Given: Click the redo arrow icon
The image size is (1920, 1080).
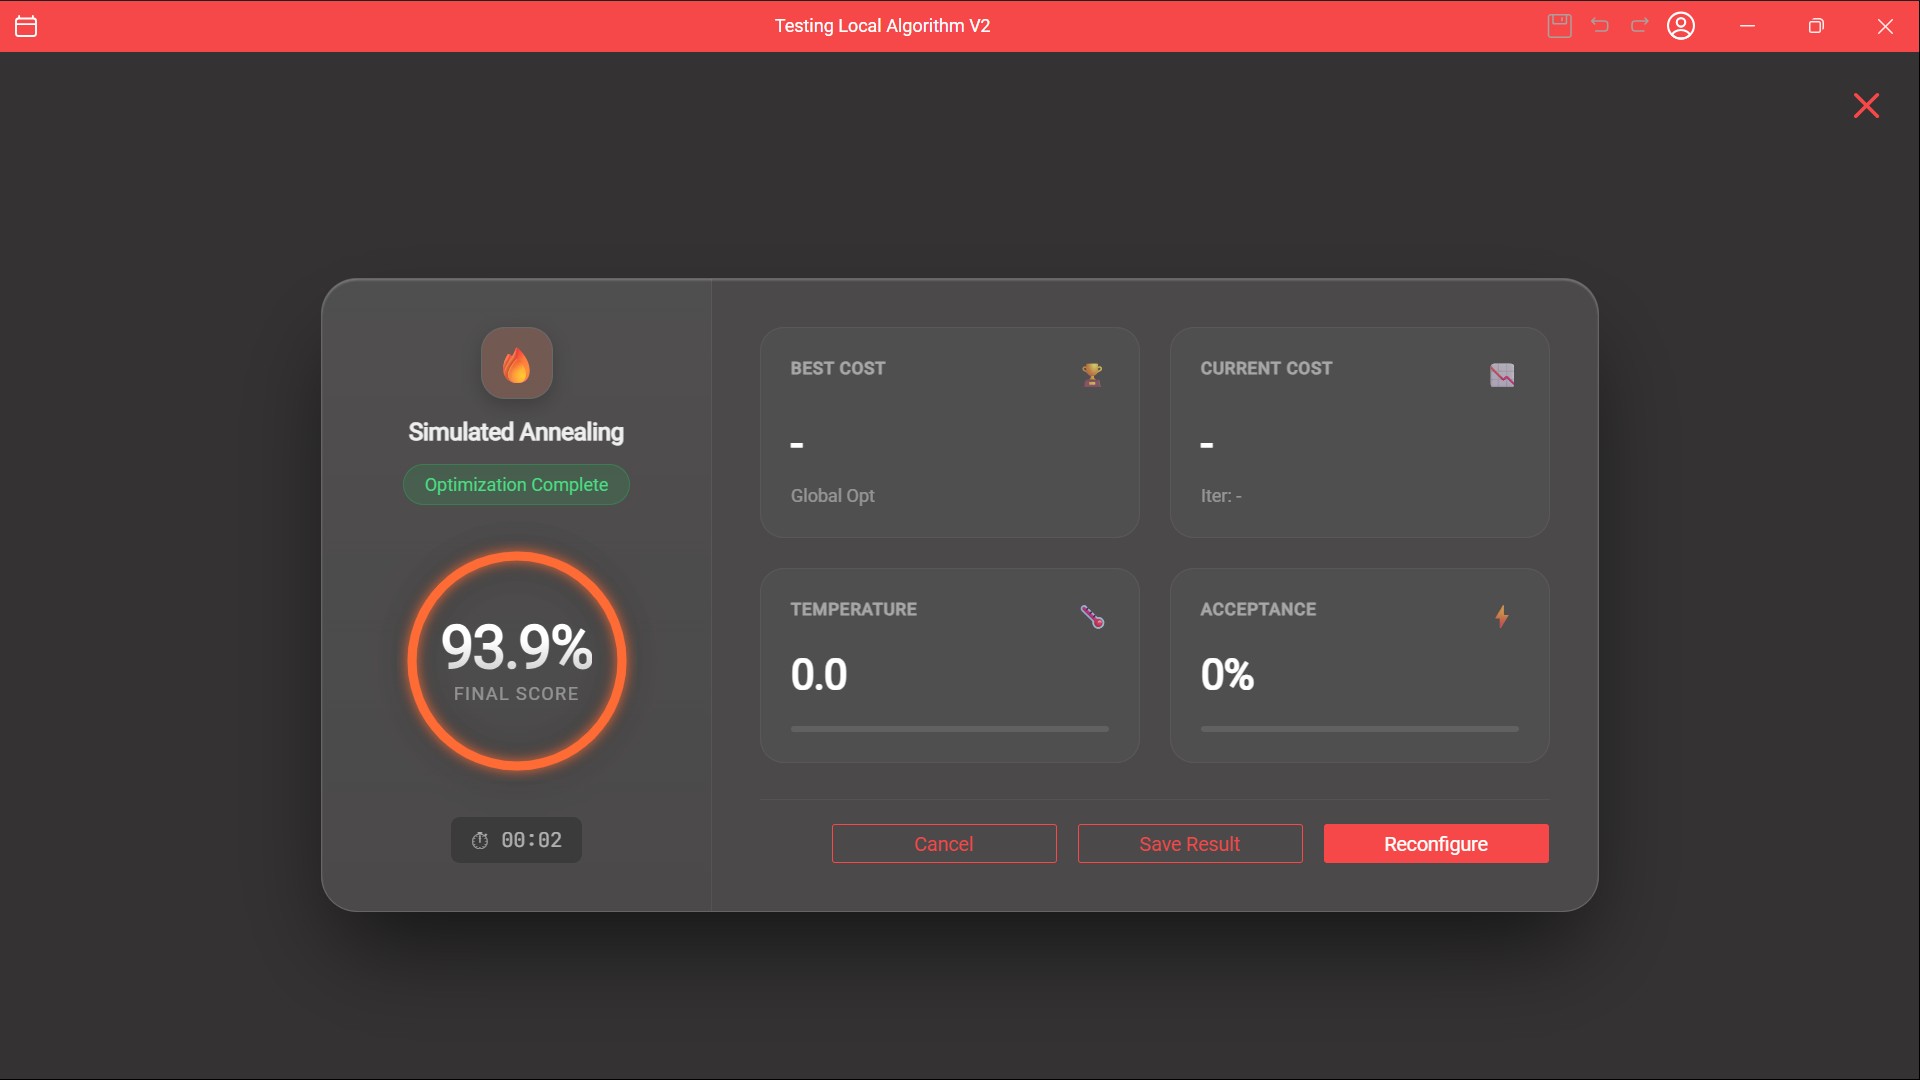Looking at the screenshot, I should click(1640, 26).
